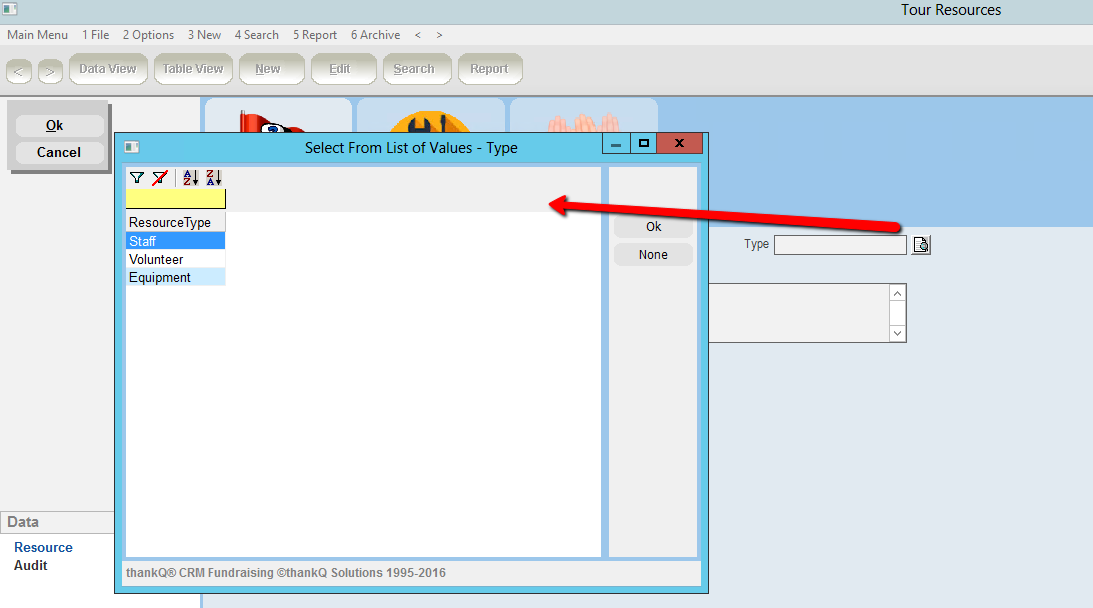This screenshot has width=1093, height=608.
Task: Choose Equipment in the ResourceType list
Action: [175, 277]
